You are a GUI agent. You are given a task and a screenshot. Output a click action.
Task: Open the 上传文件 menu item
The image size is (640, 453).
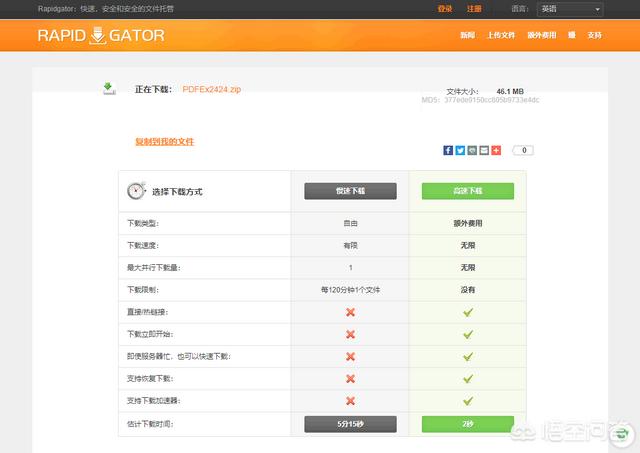501,36
